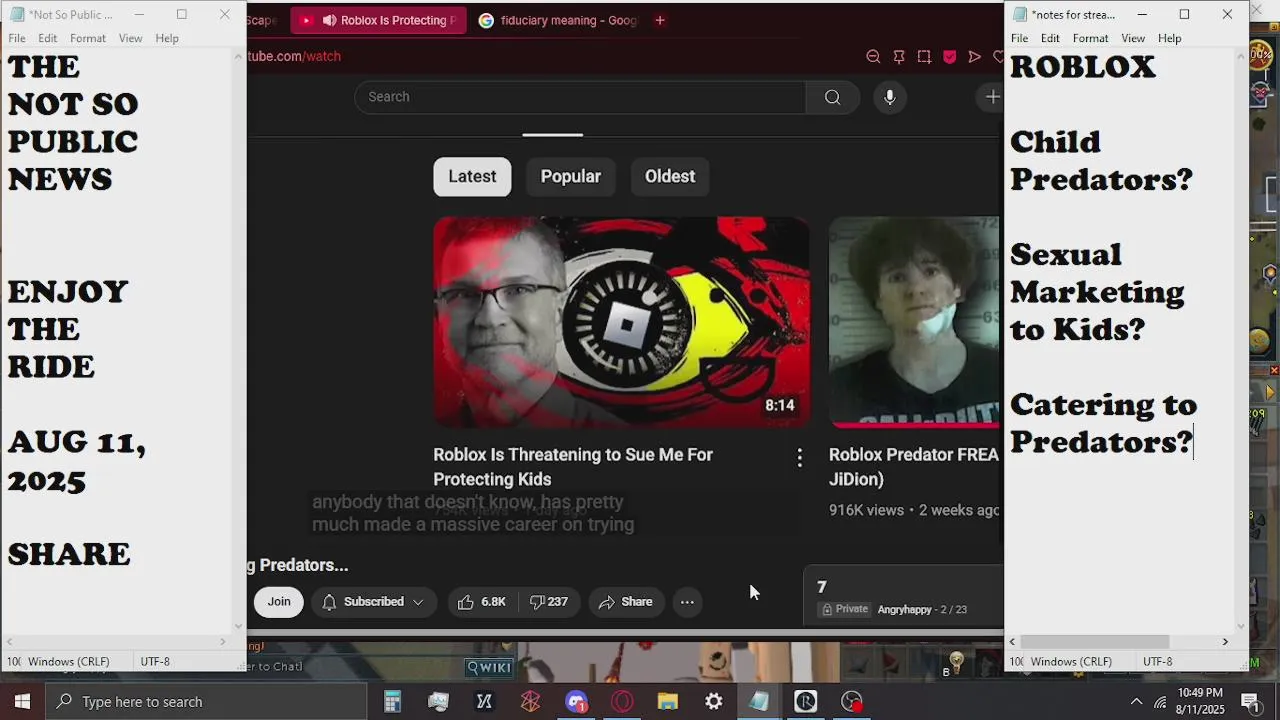Open options menu for Roblox Is Threatening video
The width and height of the screenshot is (1280, 720).
point(799,458)
